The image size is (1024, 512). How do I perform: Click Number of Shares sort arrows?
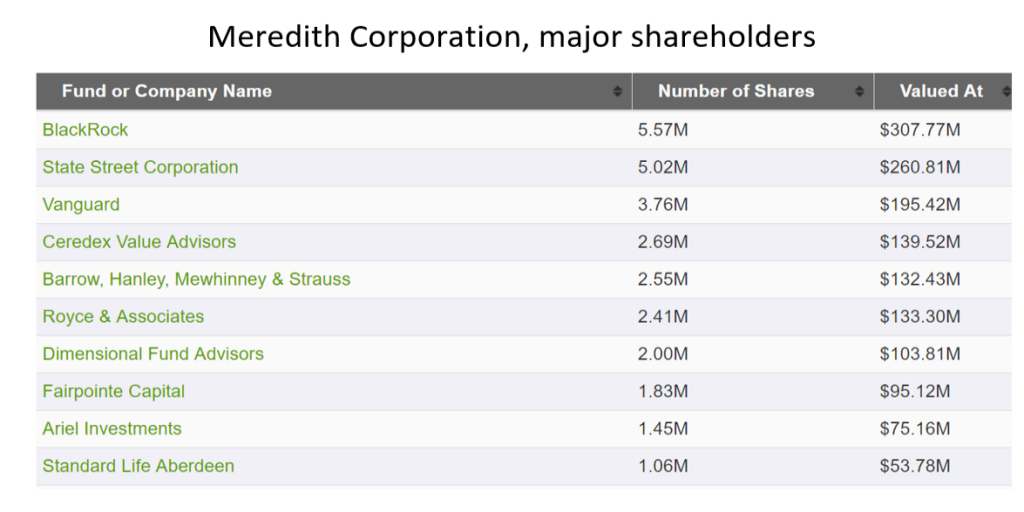coord(859,91)
